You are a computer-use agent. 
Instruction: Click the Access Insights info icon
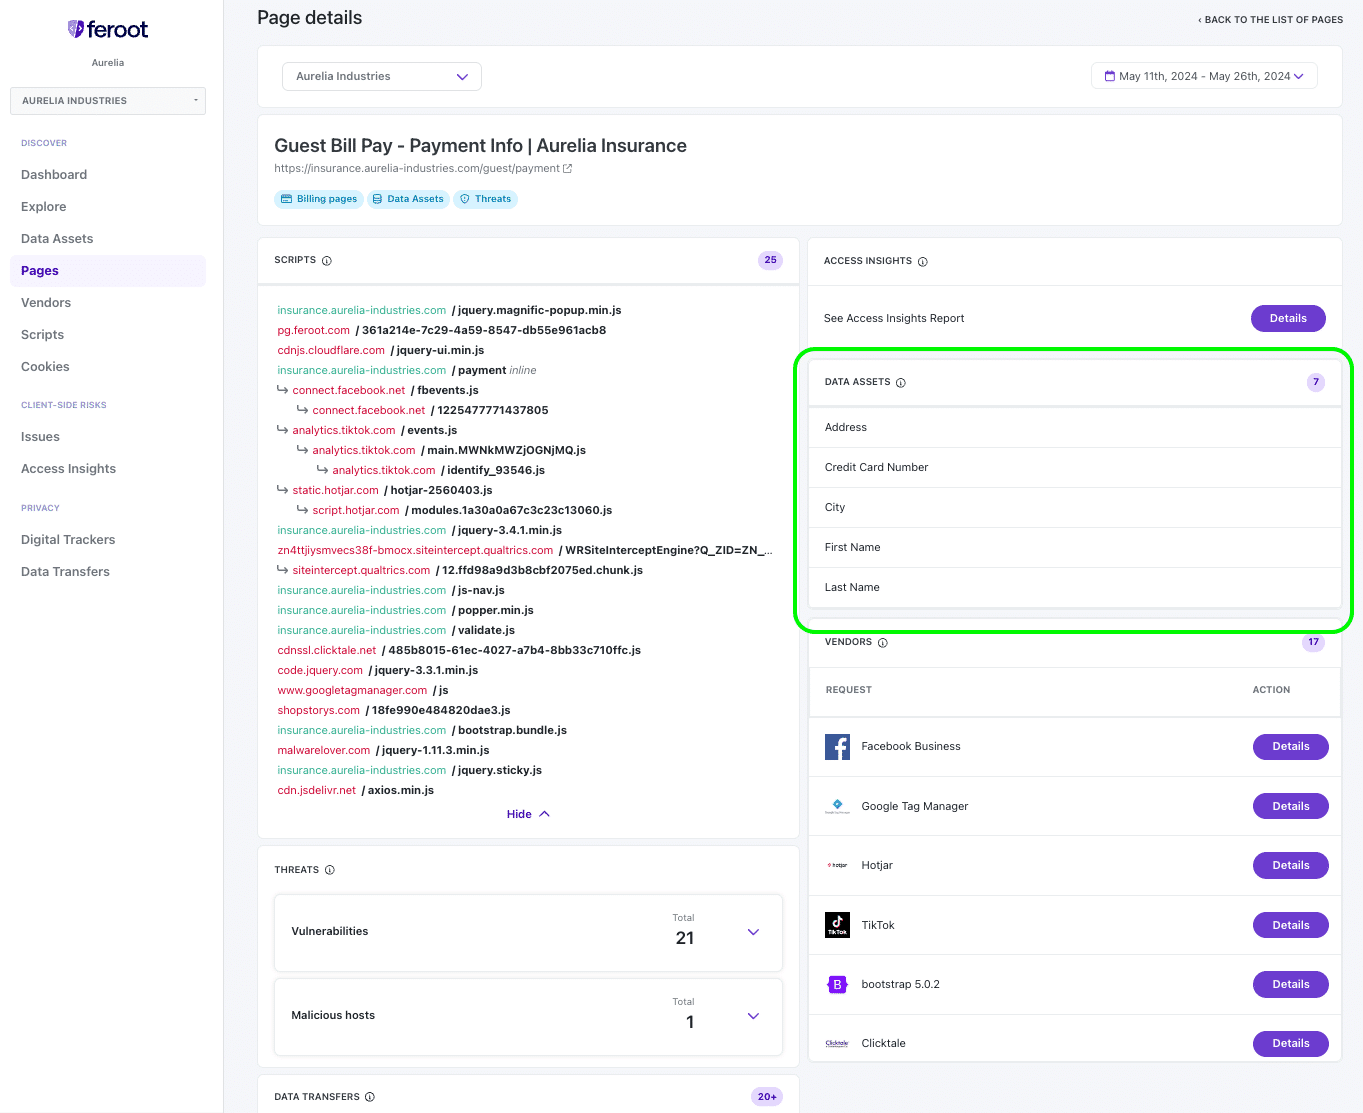coord(923,262)
